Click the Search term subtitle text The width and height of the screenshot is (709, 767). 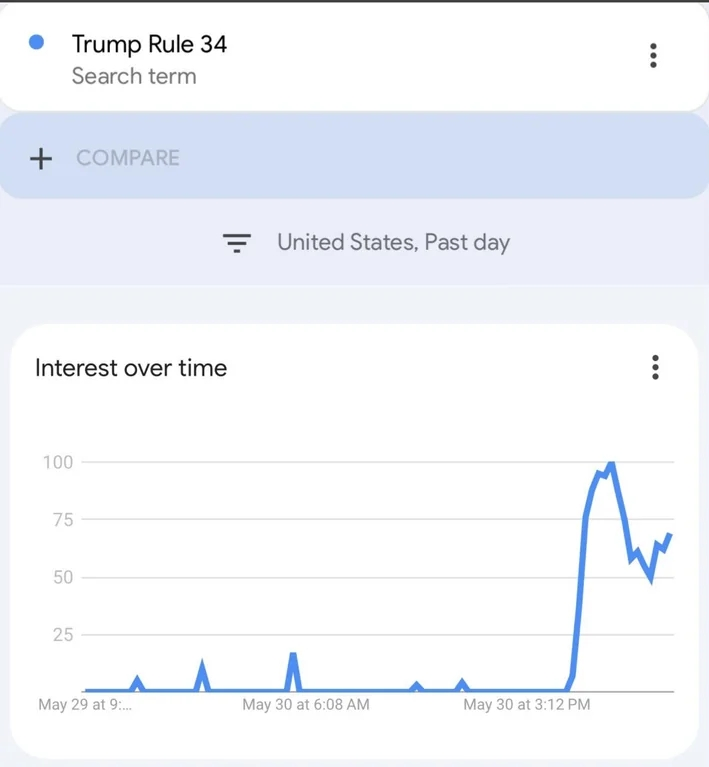tap(134, 76)
